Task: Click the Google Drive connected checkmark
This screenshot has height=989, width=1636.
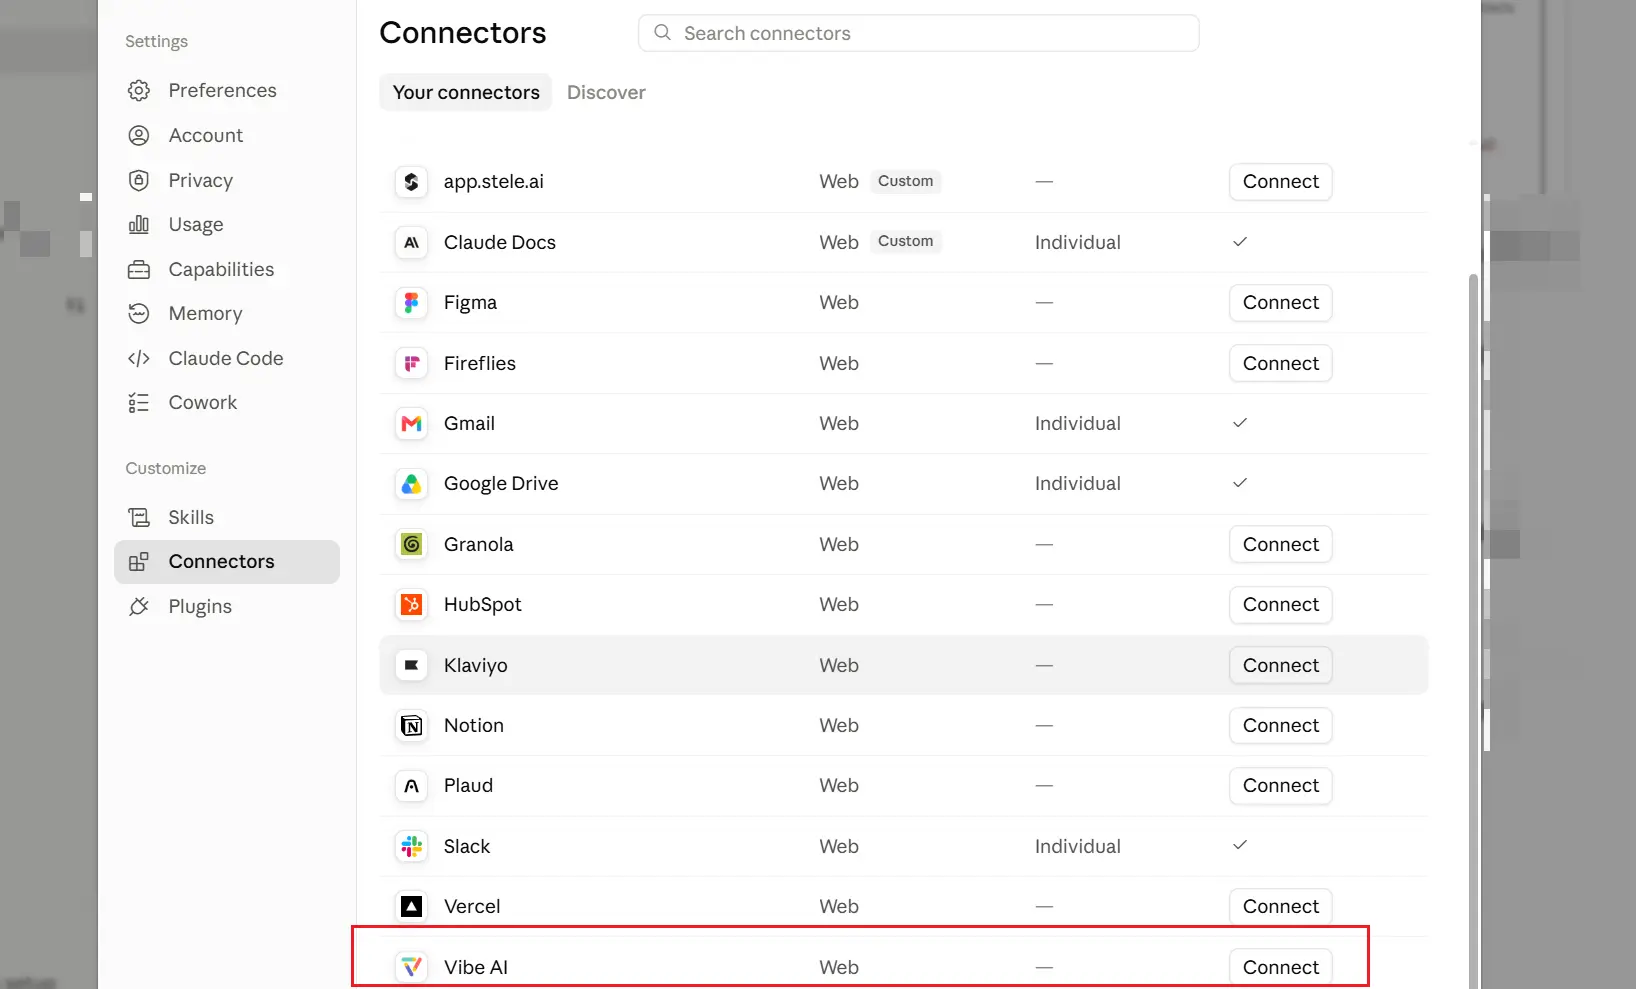Action: 1240,483
